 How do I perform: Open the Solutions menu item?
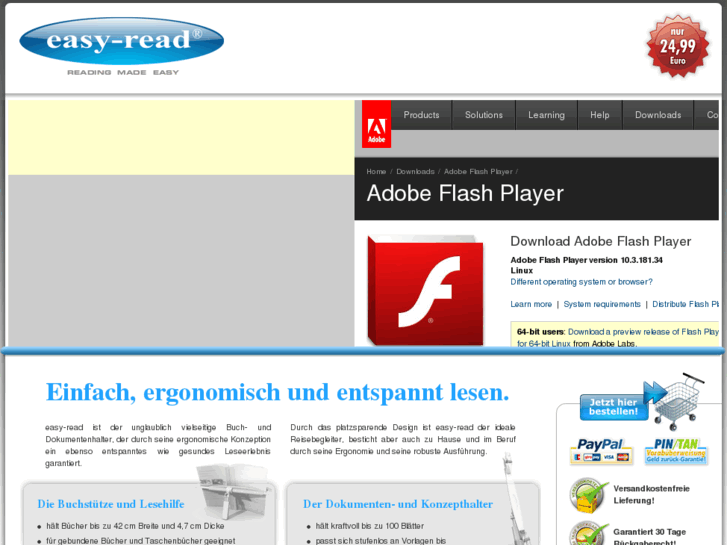pyautogui.click(x=484, y=115)
